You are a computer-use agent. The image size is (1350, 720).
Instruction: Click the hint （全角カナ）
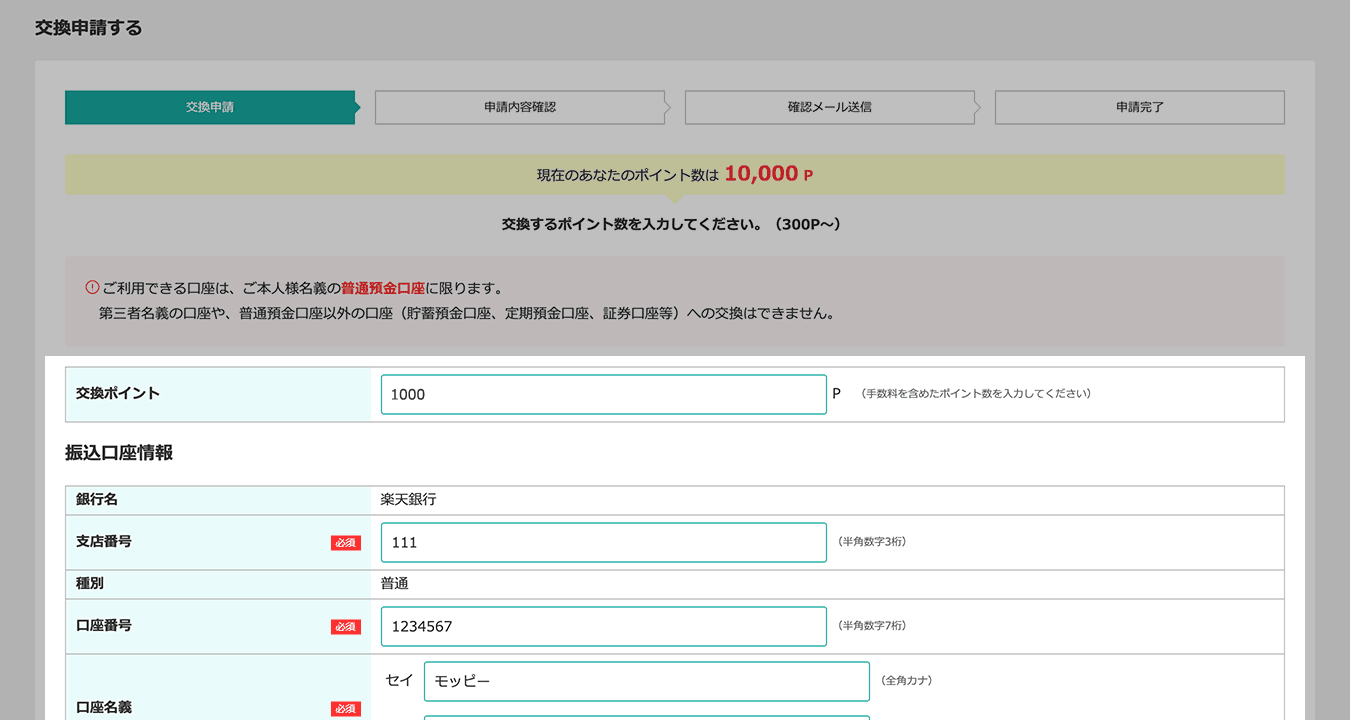(907, 681)
